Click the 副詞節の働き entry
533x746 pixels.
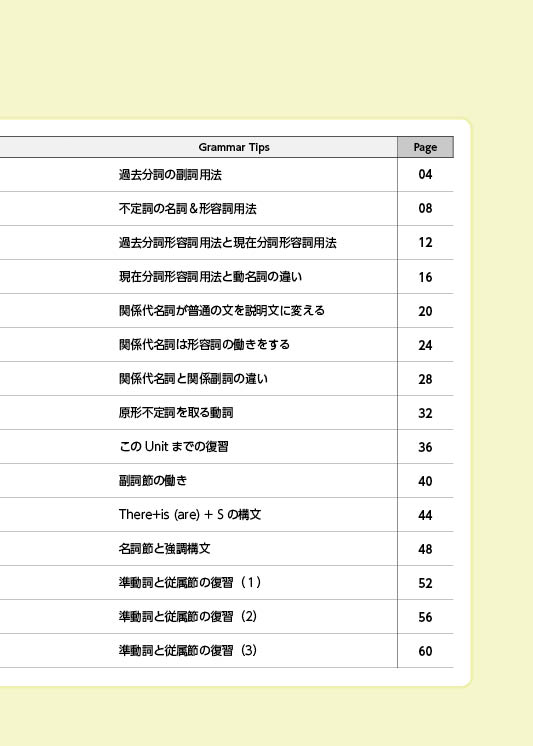point(153,481)
